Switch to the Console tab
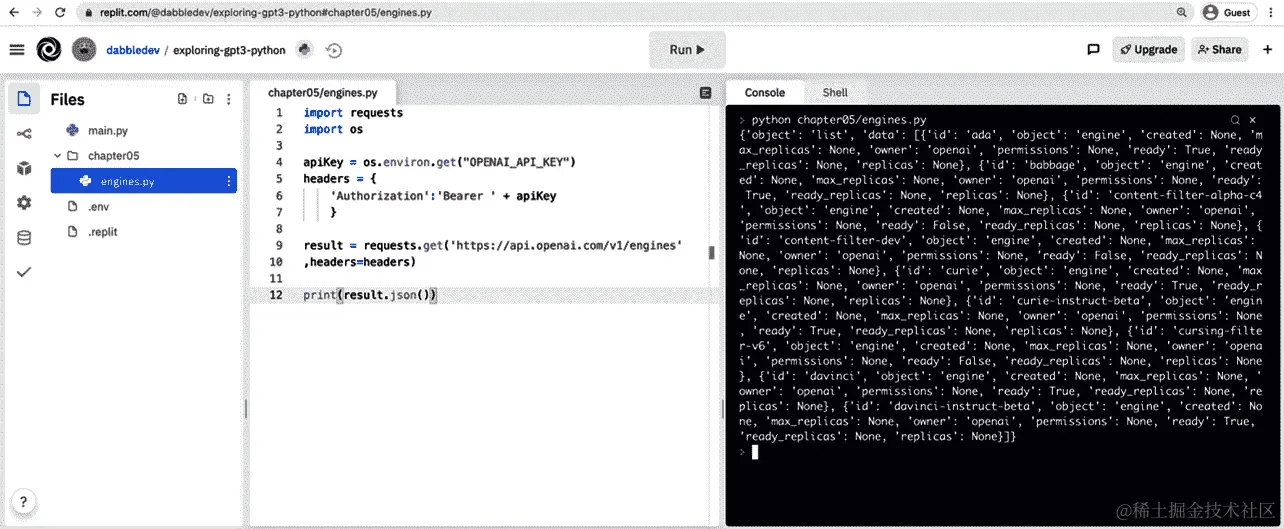1284x529 pixels. 765,93
